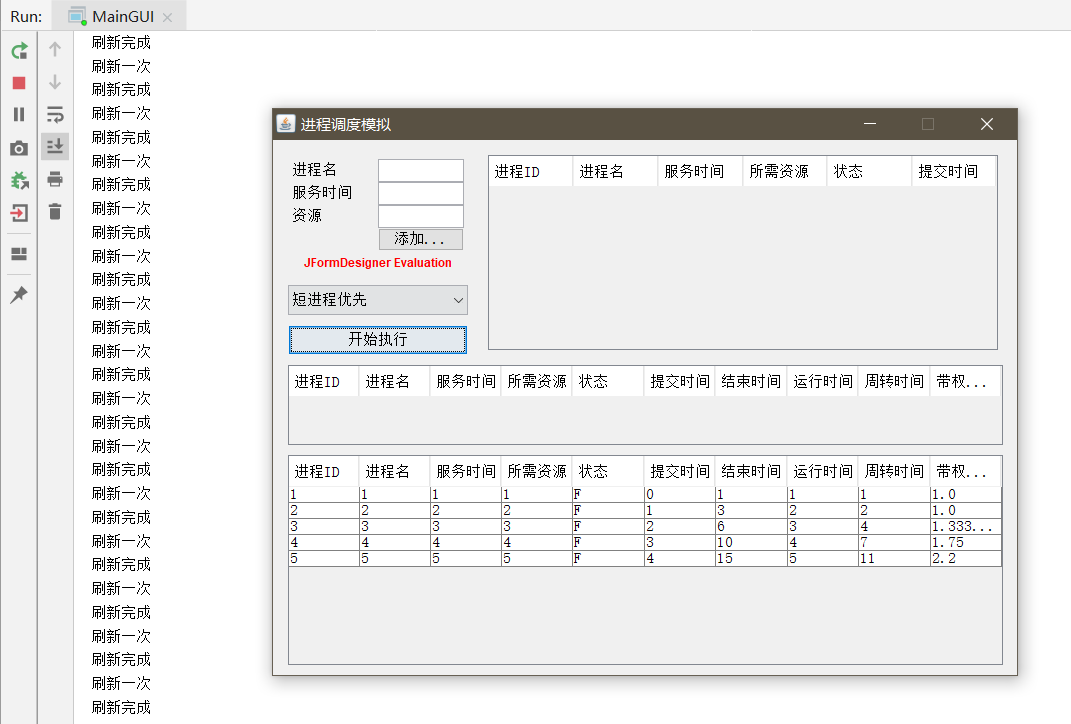Click 进程ID header in the top-right table
The height and width of the screenshot is (724, 1071).
click(x=531, y=171)
